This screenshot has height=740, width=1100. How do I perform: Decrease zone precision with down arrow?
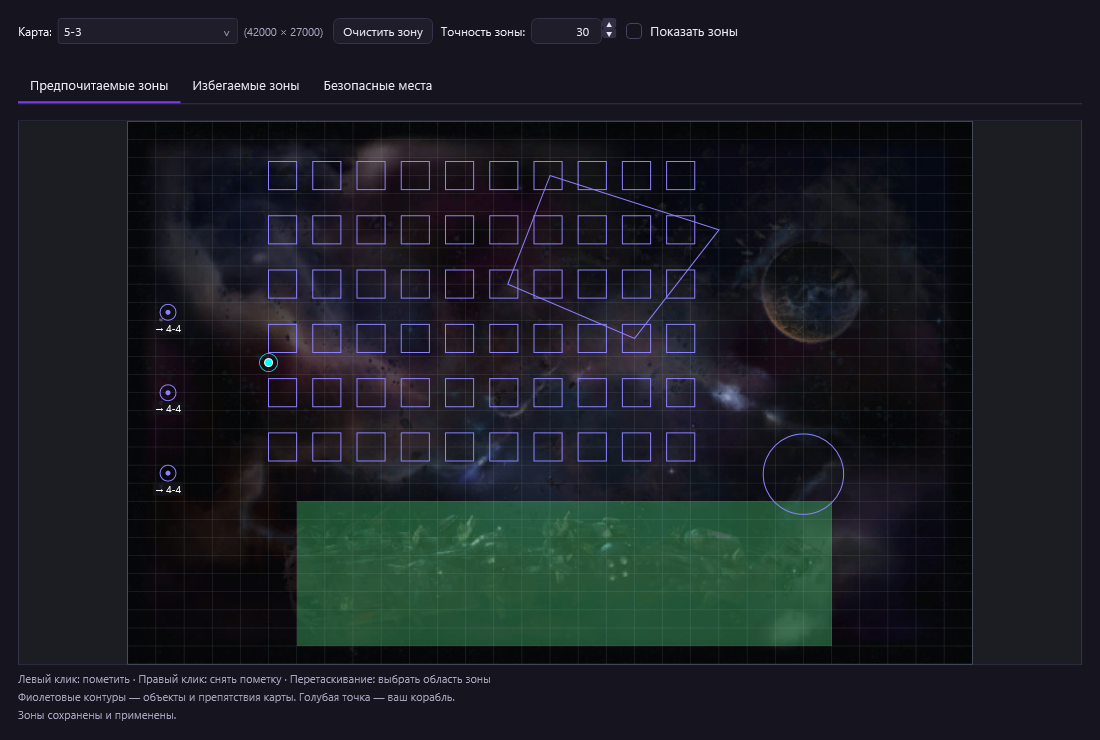pyautogui.click(x=609, y=35)
